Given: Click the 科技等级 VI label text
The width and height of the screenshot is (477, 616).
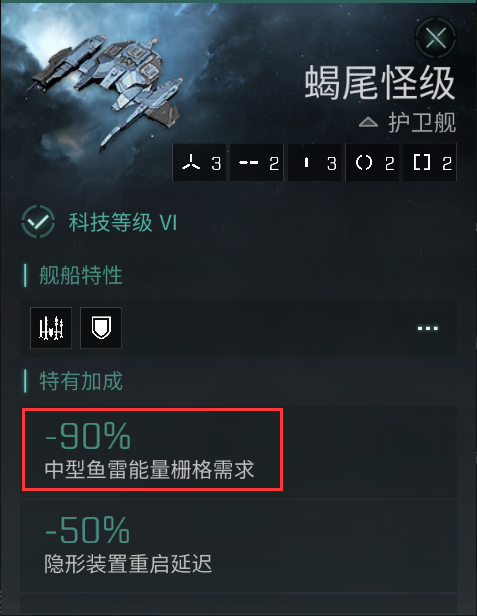Looking at the screenshot, I should click(123, 222).
